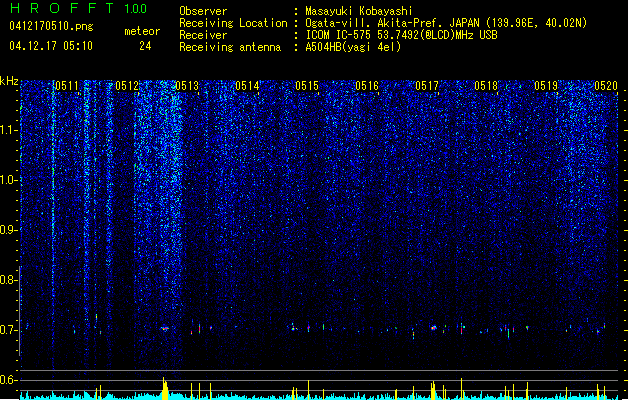Image resolution: width=629 pixels, height=400 pixels.
Task: Click the kHz axis unit label
Action: point(9,81)
